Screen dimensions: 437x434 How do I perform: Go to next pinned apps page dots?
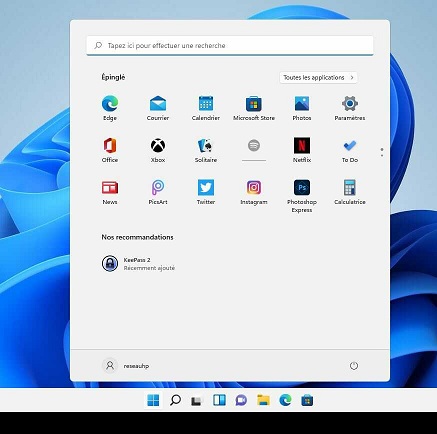coord(382,153)
